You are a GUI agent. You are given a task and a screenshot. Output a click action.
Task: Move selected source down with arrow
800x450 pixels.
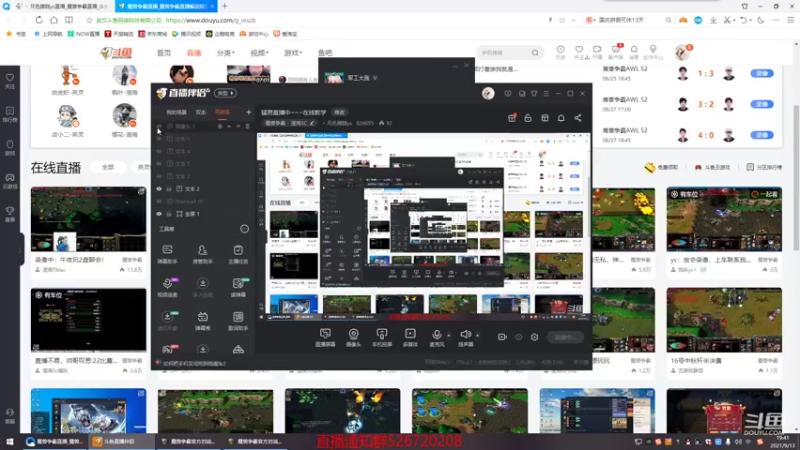point(238,127)
